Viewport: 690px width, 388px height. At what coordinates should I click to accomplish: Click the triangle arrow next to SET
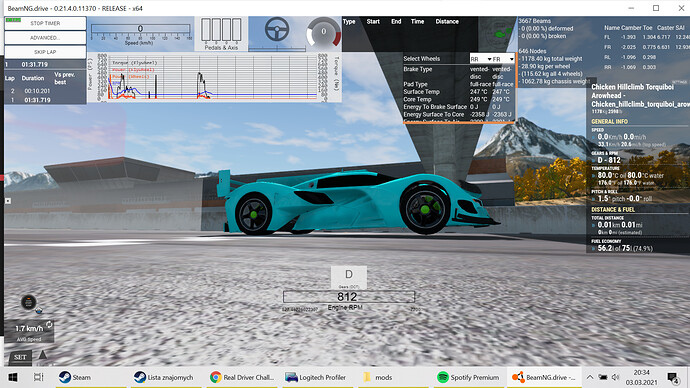click(x=43, y=355)
